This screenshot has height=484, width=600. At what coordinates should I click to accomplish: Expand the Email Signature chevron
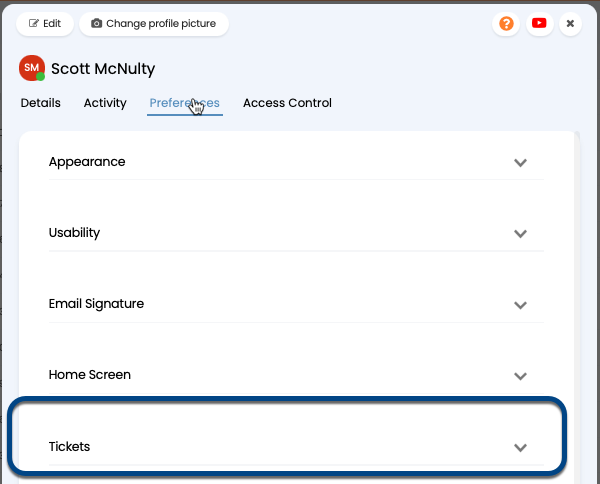click(x=520, y=305)
